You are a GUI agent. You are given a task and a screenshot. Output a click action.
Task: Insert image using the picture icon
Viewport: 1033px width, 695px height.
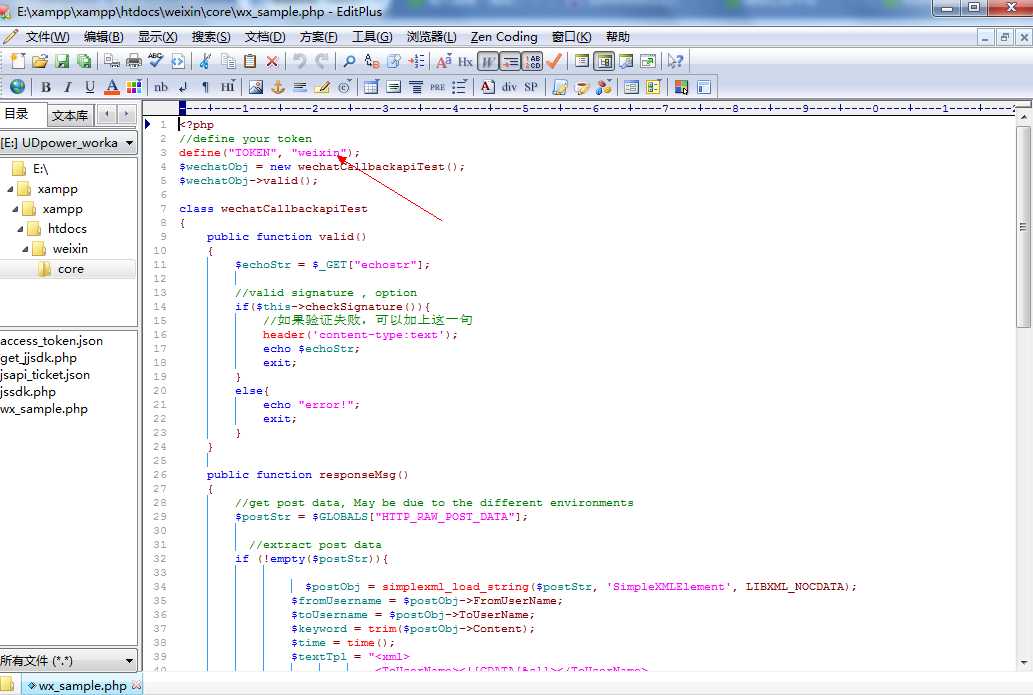[256, 87]
